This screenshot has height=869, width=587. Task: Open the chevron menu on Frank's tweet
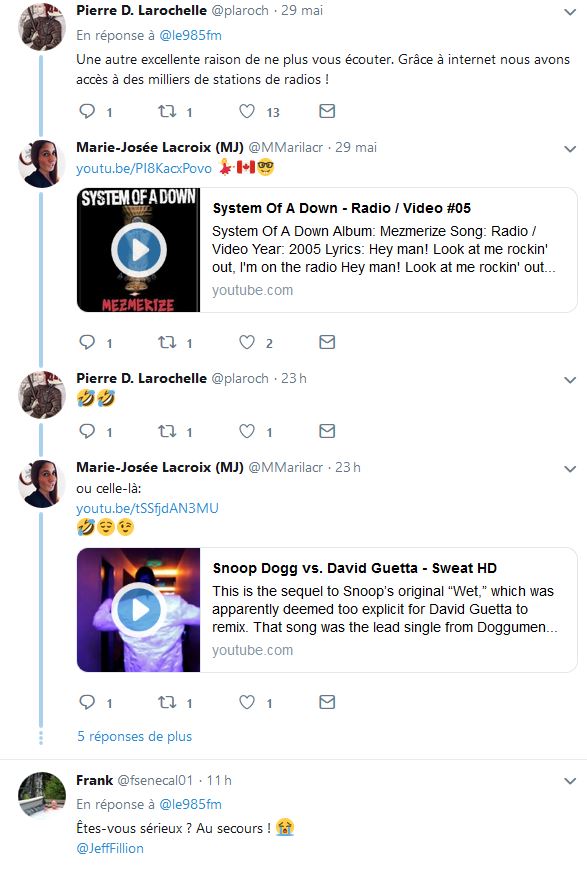click(570, 781)
